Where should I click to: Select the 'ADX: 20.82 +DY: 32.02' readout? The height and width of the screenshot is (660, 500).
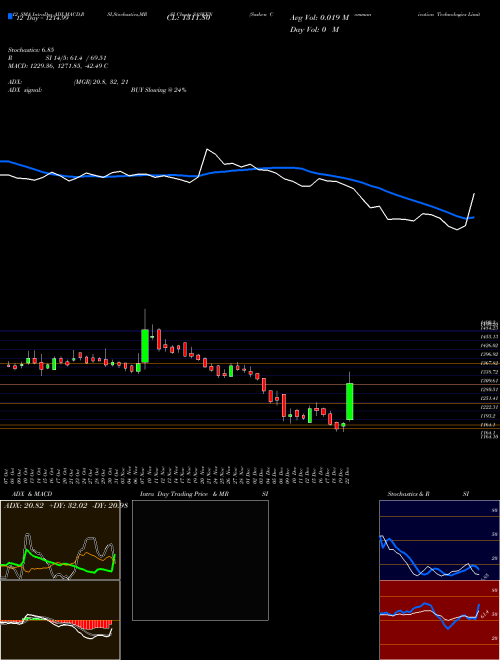[x=44, y=505]
